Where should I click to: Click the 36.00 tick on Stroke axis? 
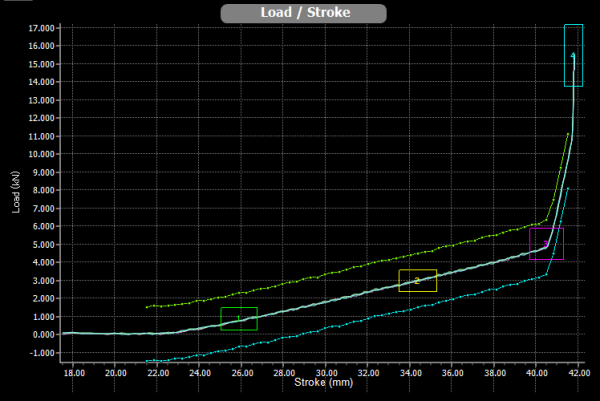451,372
